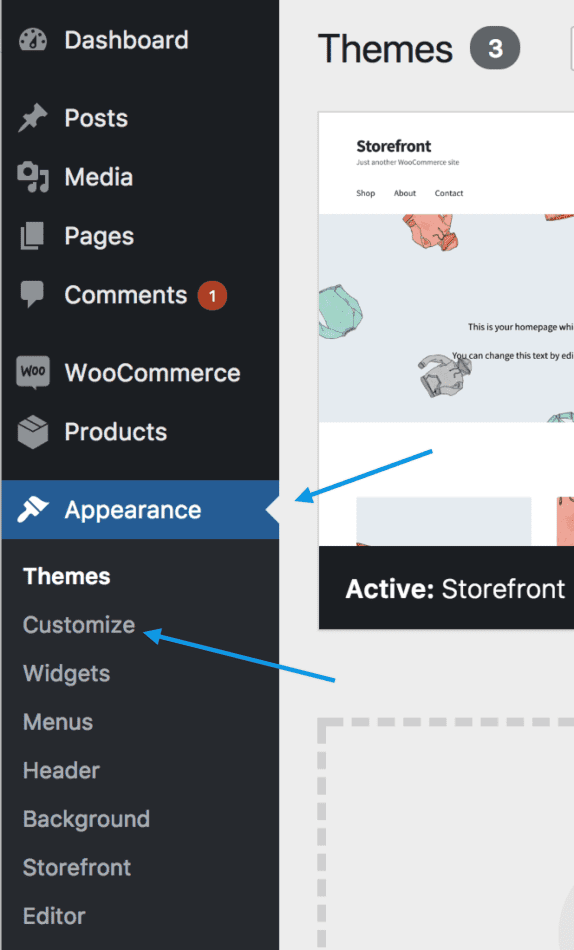Open the Header settings link
This screenshot has height=950, width=574.
click(61, 770)
